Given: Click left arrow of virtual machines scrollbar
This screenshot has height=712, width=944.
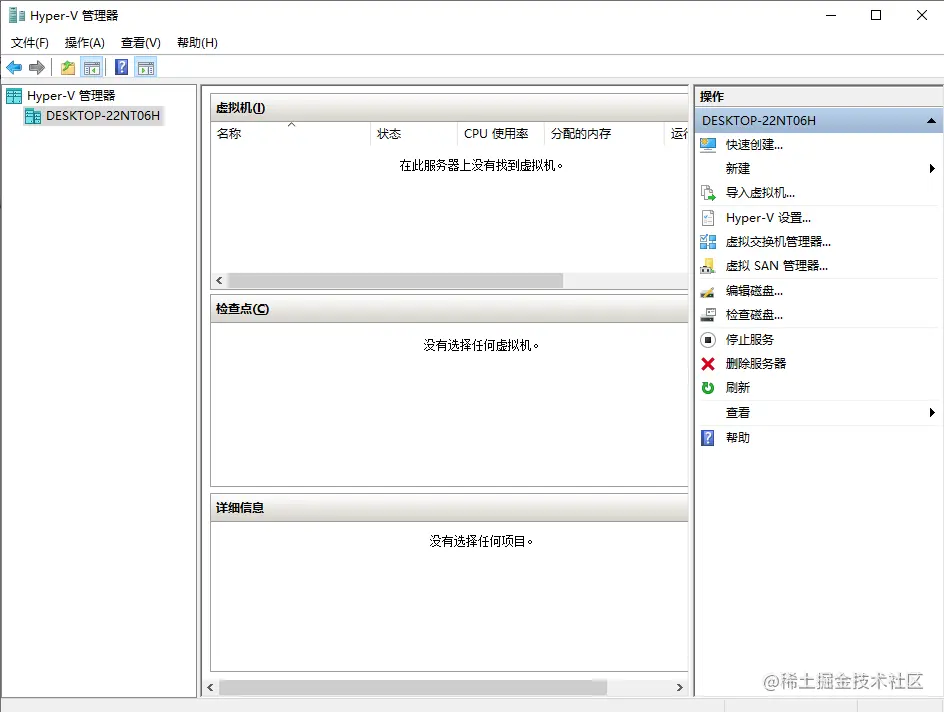Looking at the screenshot, I should (x=219, y=280).
